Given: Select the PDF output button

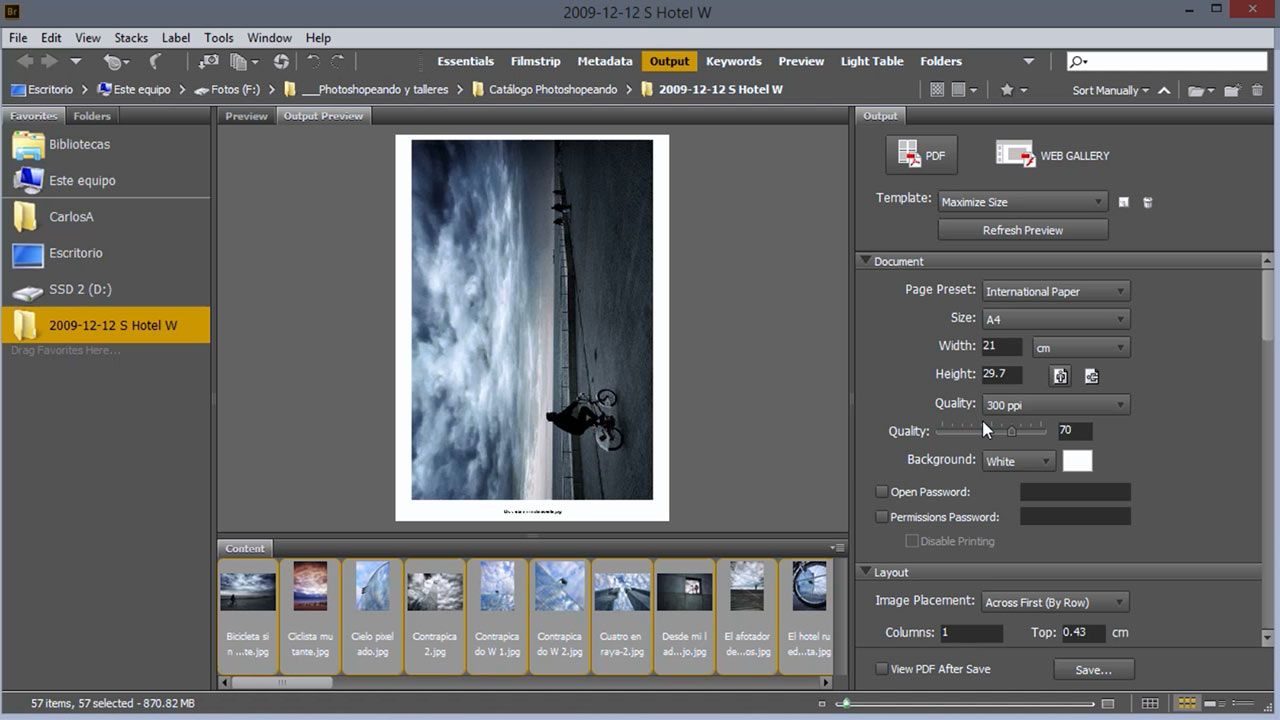Looking at the screenshot, I should click(x=921, y=155).
